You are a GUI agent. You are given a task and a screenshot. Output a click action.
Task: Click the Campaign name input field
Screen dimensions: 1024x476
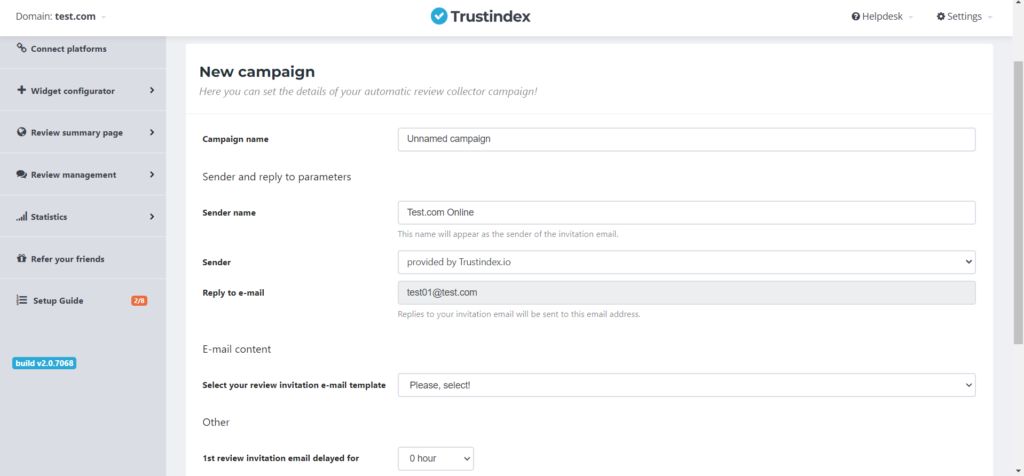click(686, 139)
